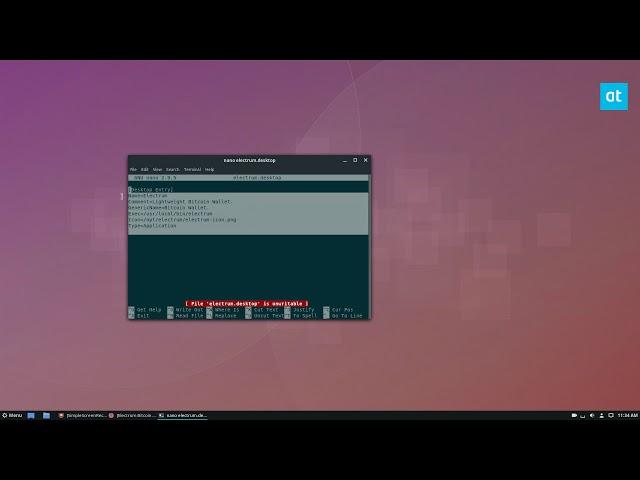Close the nano electrum.desktop window
This screenshot has width=640, height=480.
(x=366, y=160)
